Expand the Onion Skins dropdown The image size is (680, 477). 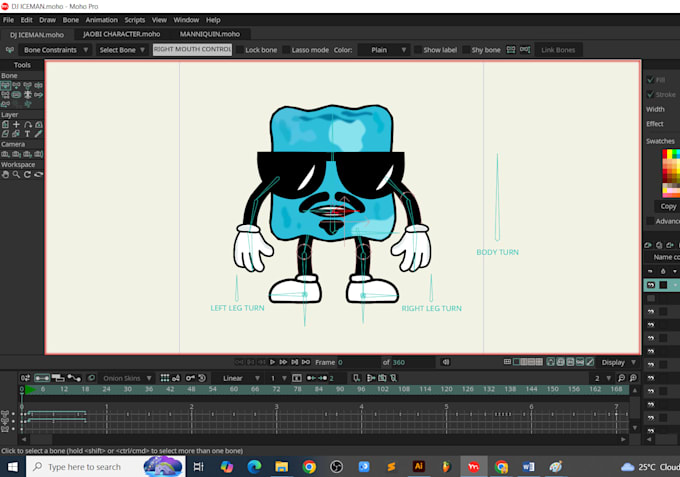[x=127, y=378]
